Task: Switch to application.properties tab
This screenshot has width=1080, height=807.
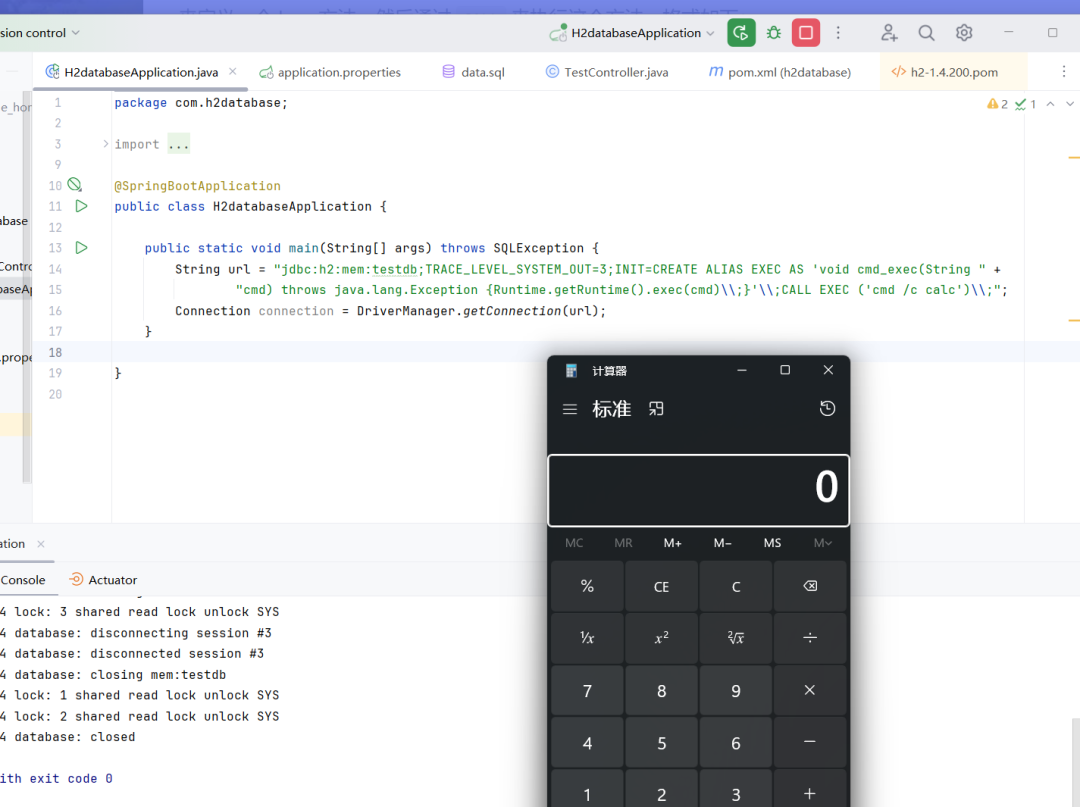Action: pyautogui.click(x=330, y=72)
